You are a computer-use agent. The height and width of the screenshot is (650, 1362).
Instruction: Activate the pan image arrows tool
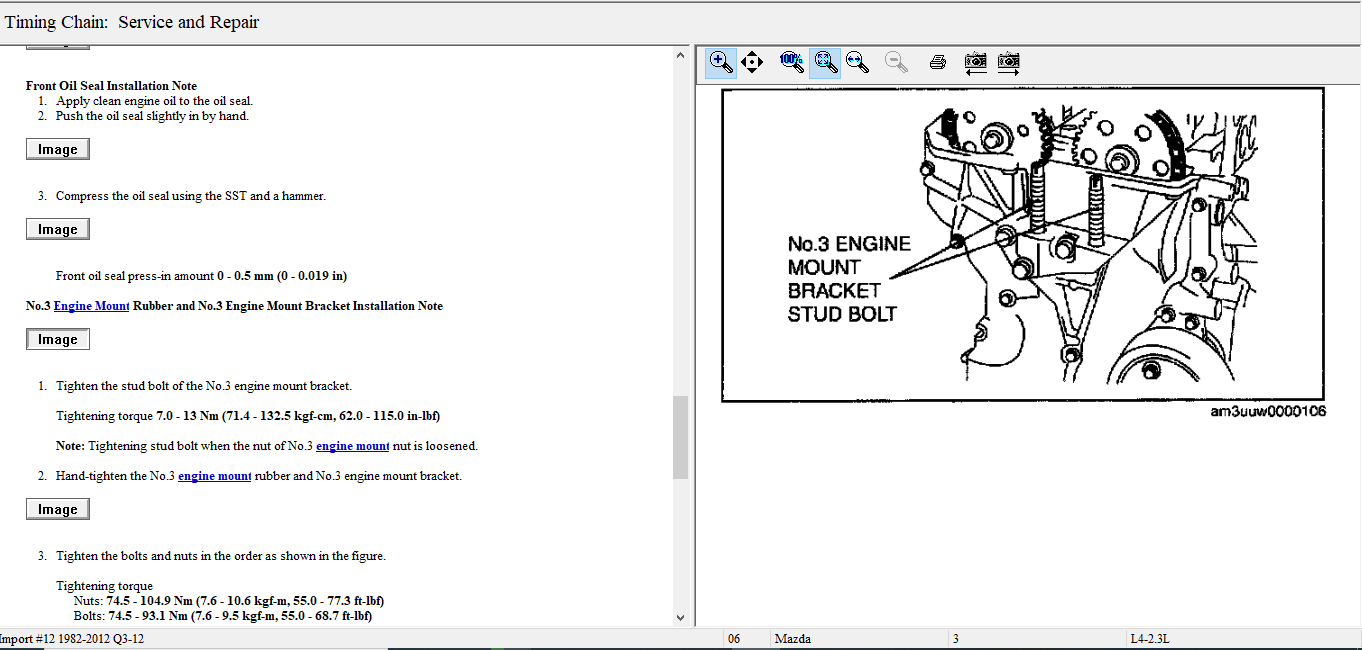753,62
